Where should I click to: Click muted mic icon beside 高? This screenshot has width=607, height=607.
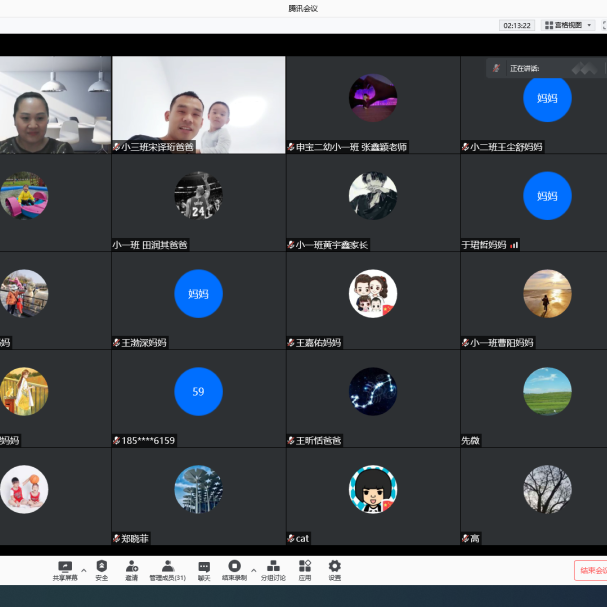click(x=465, y=538)
